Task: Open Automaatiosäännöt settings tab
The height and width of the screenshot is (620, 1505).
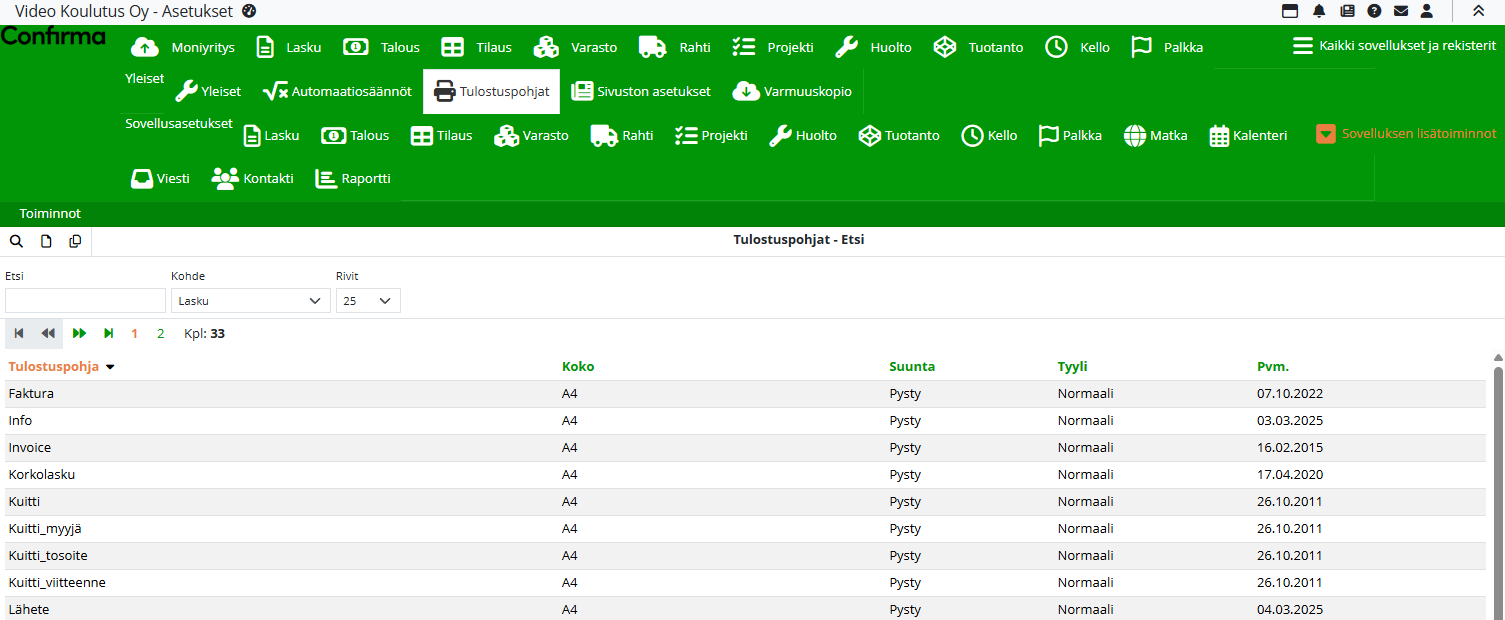Action: [337, 91]
